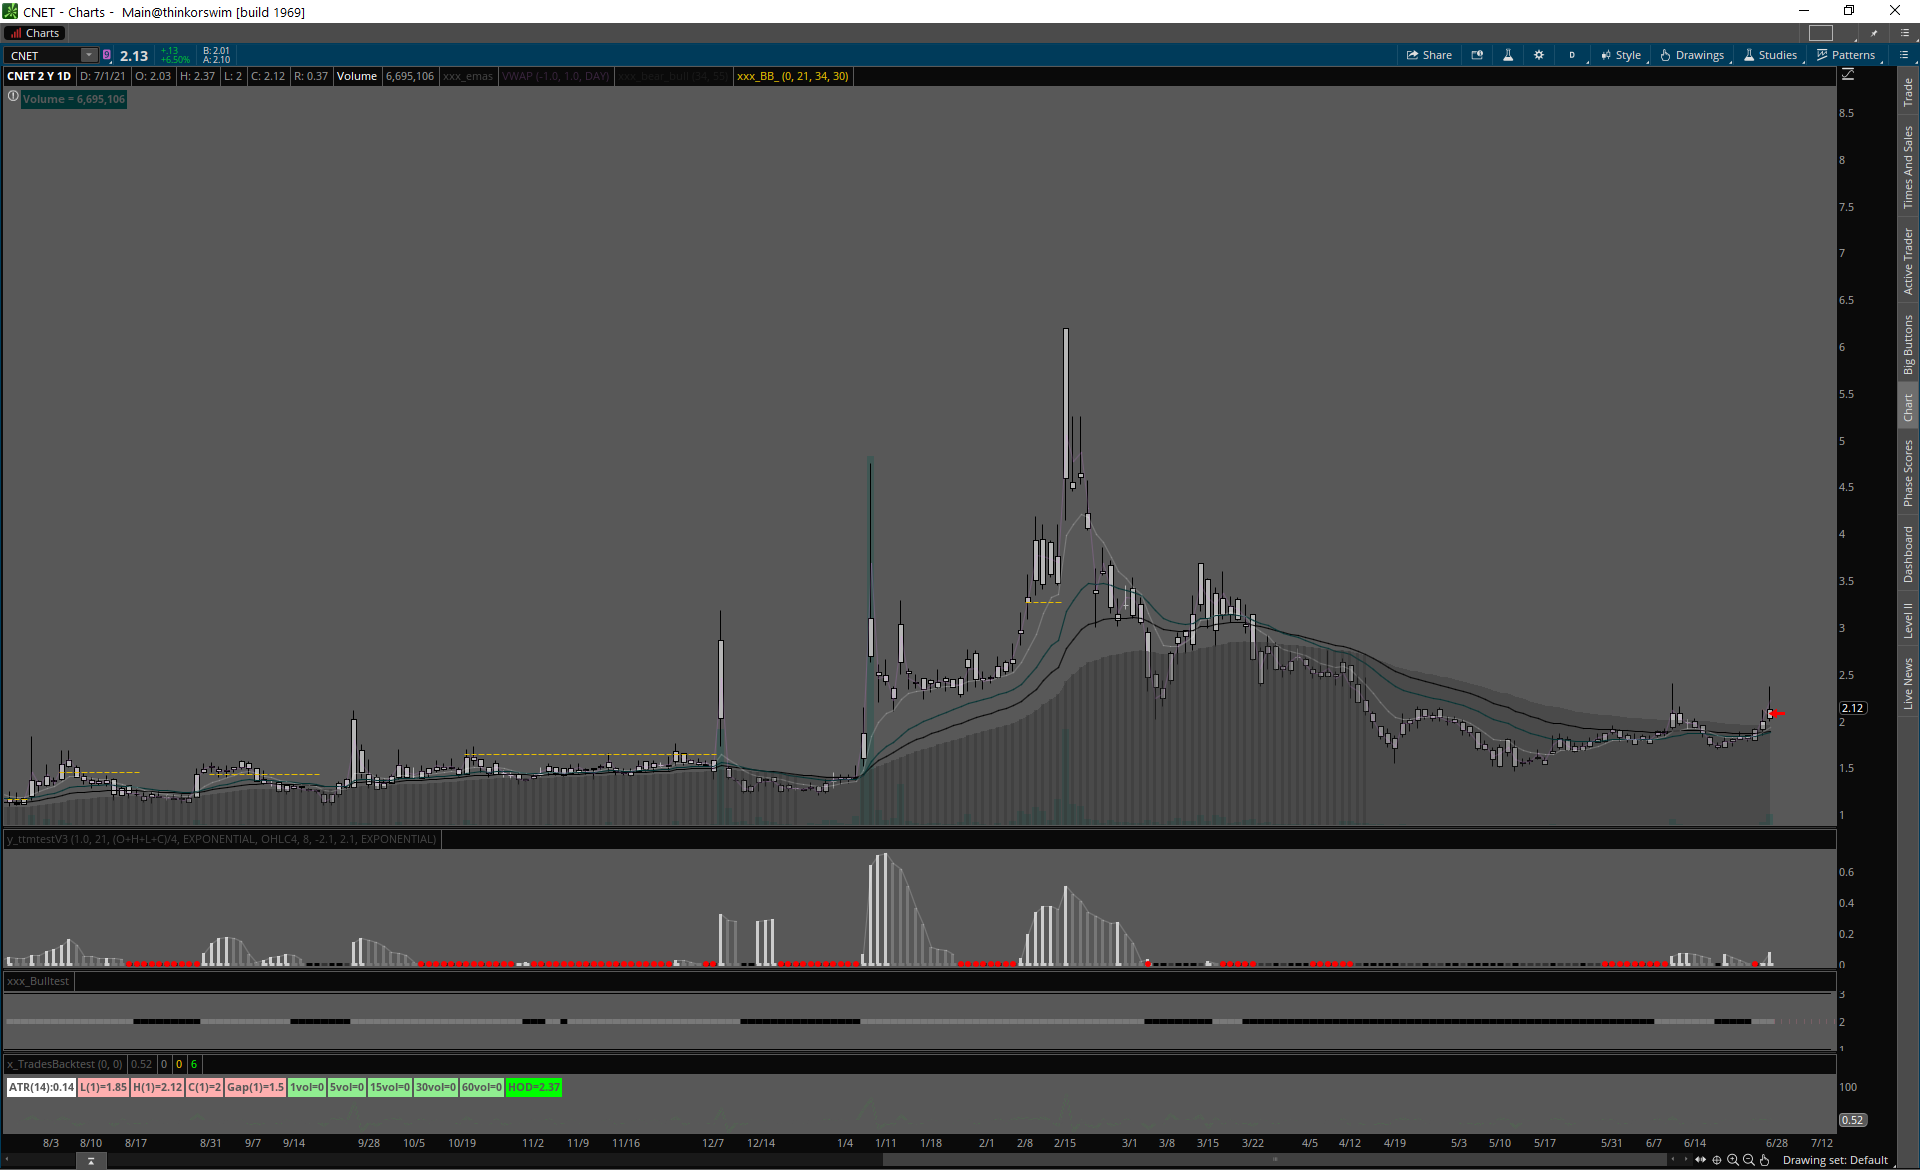Click the zoom in magnifier icon

click(x=1733, y=1160)
